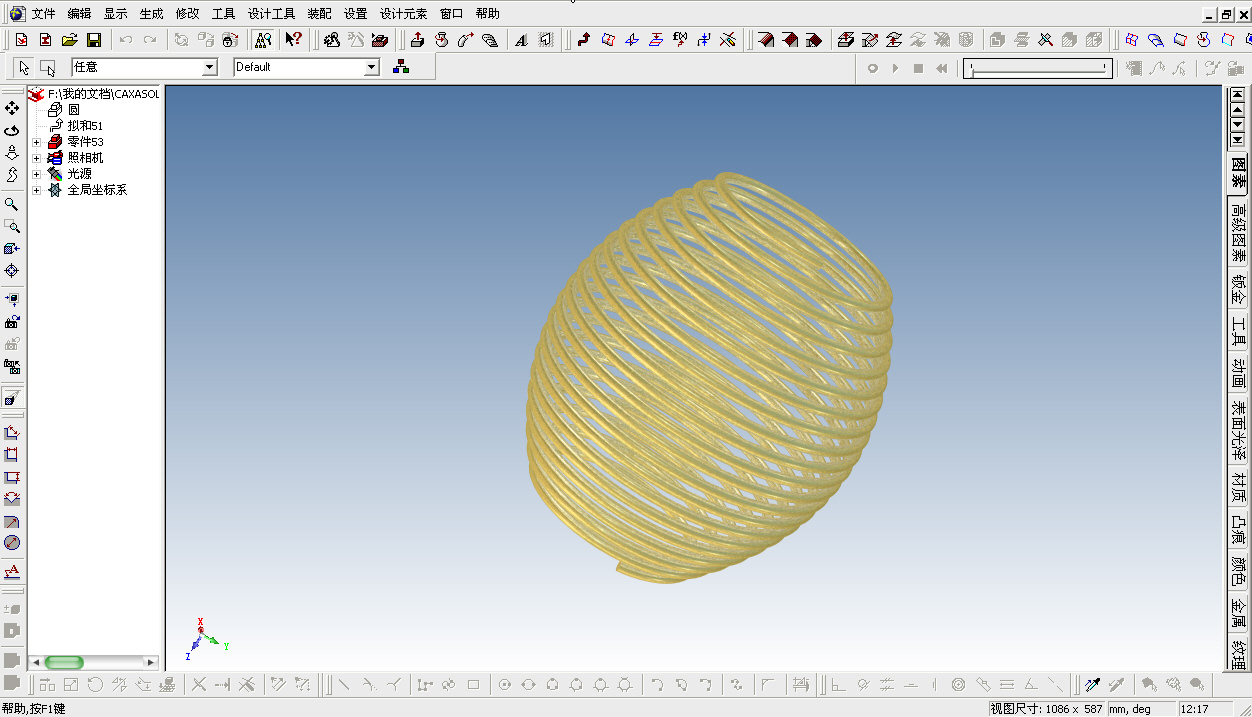Switch to the 图素 catalog tab
The height and width of the screenshot is (717, 1252).
pos(1239,173)
